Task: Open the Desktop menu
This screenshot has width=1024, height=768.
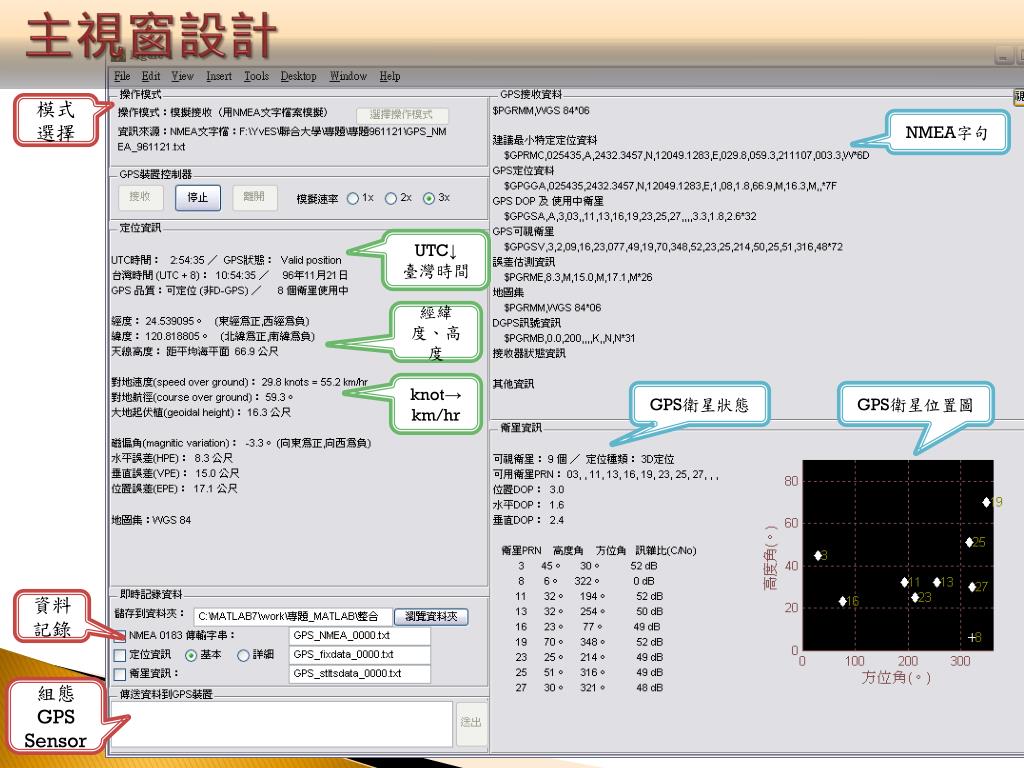Action: pyautogui.click(x=298, y=76)
